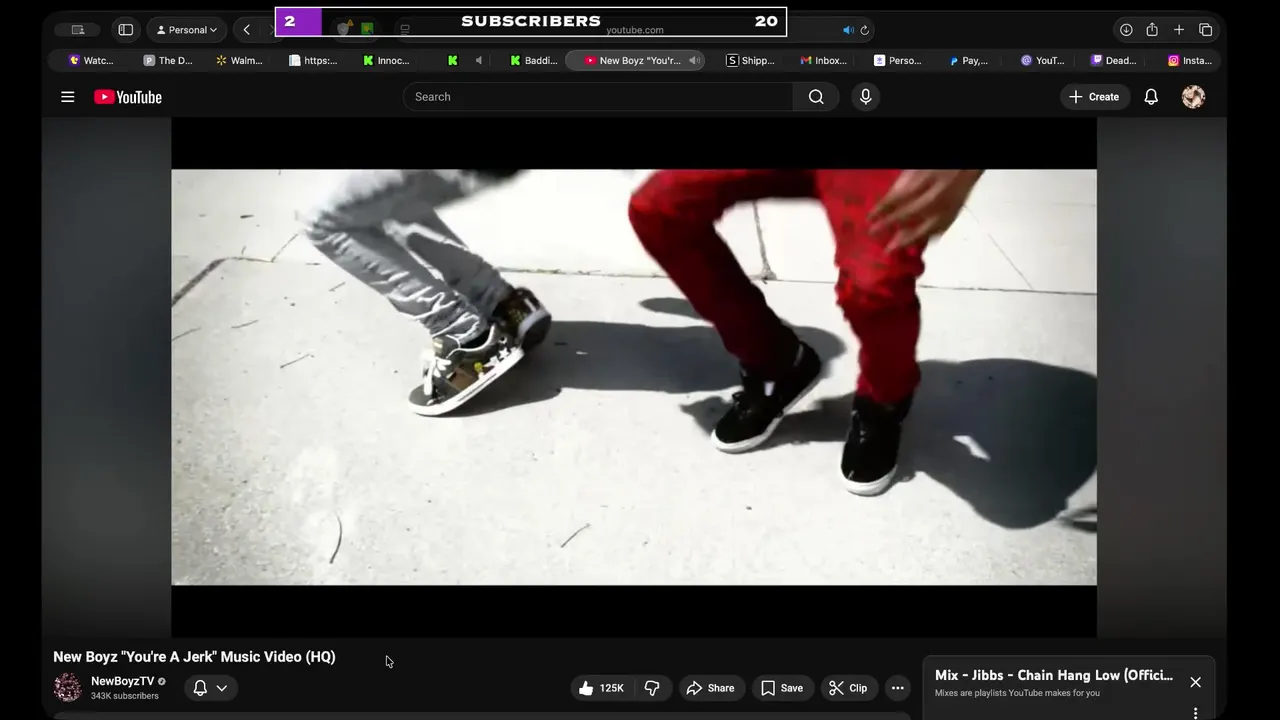Mute audio via address bar speaker icon
The image size is (1280, 720).
848,30
